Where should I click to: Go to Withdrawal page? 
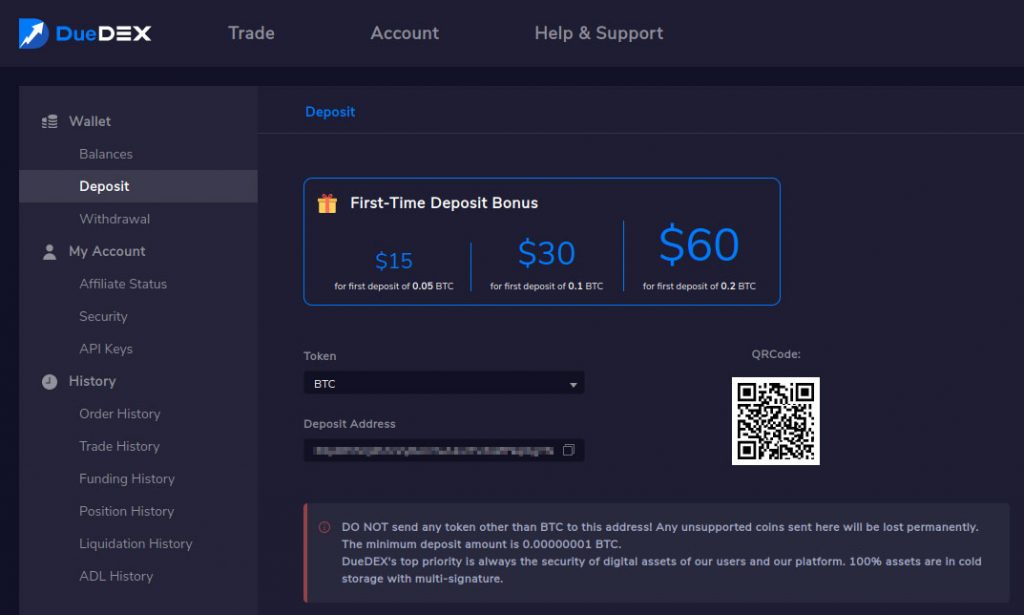pyautogui.click(x=114, y=219)
